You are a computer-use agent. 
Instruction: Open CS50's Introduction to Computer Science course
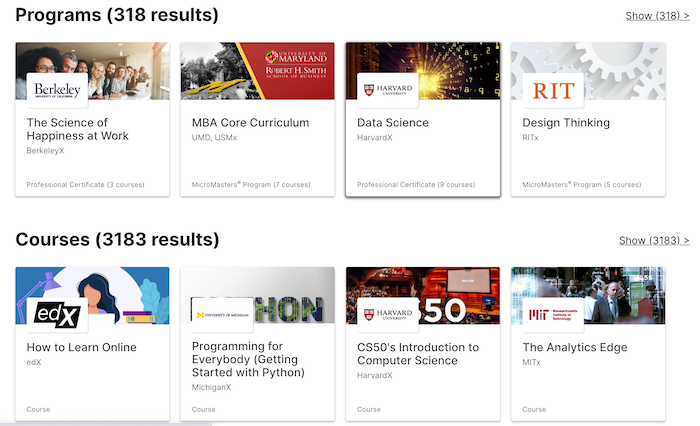tap(418, 354)
